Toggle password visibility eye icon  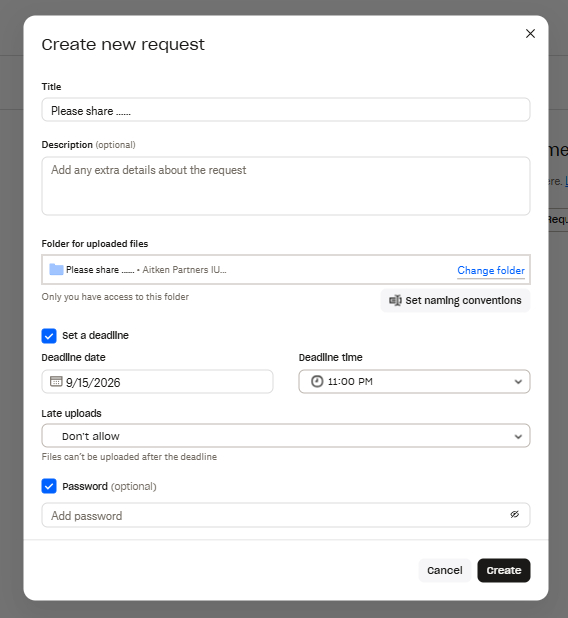click(514, 514)
